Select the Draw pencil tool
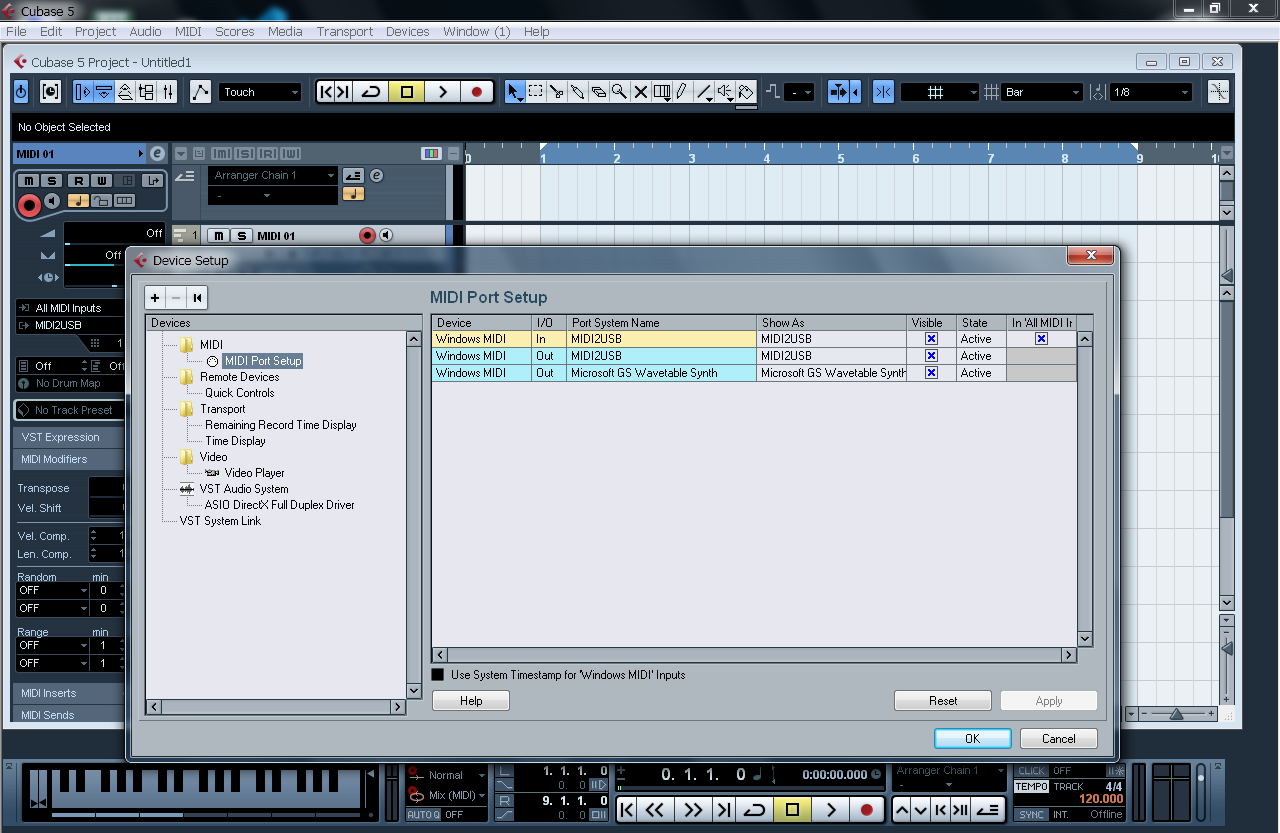This screenshot has height=833, width=1280. 682,92
